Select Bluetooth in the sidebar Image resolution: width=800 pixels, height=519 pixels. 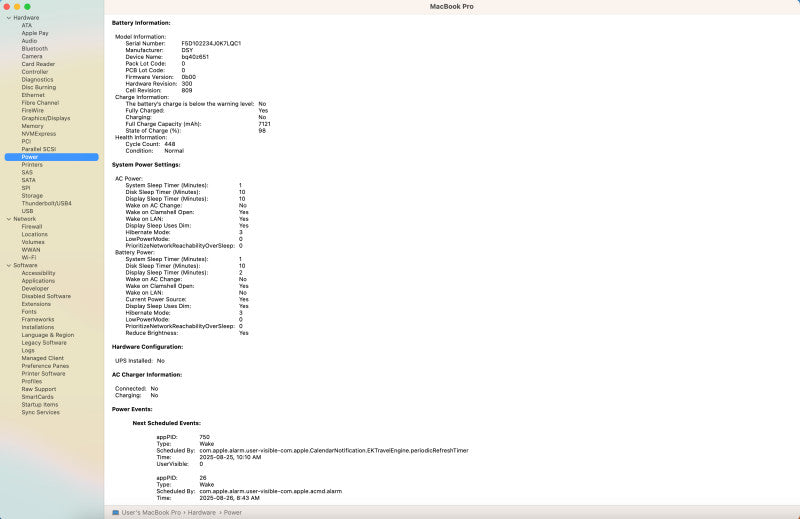pos(35,48)
